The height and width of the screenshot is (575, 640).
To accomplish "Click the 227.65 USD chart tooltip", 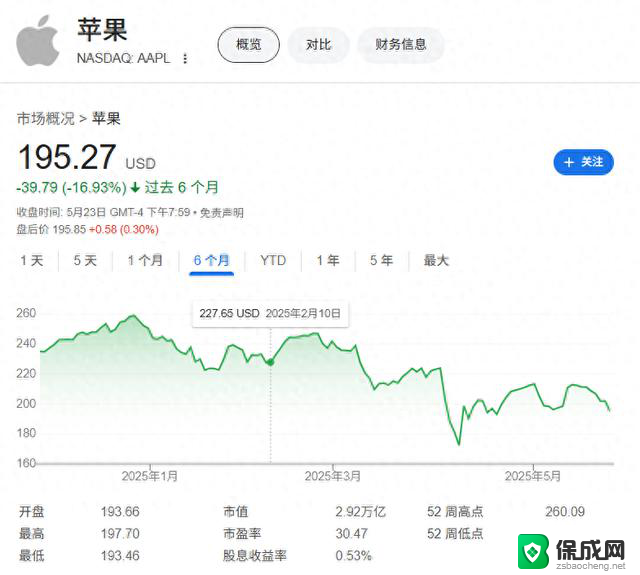I will (x=271, y=313).
